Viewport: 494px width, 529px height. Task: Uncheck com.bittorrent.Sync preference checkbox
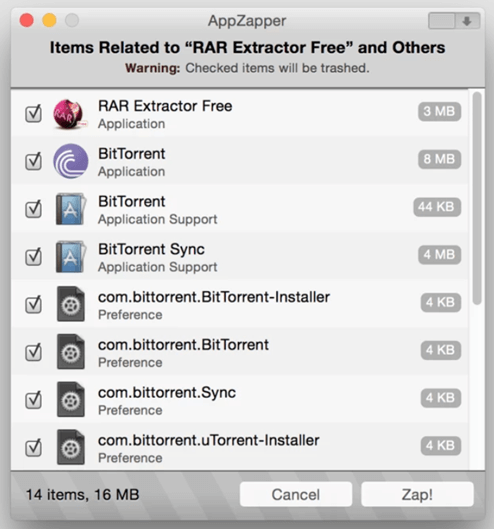click(33, 400)
